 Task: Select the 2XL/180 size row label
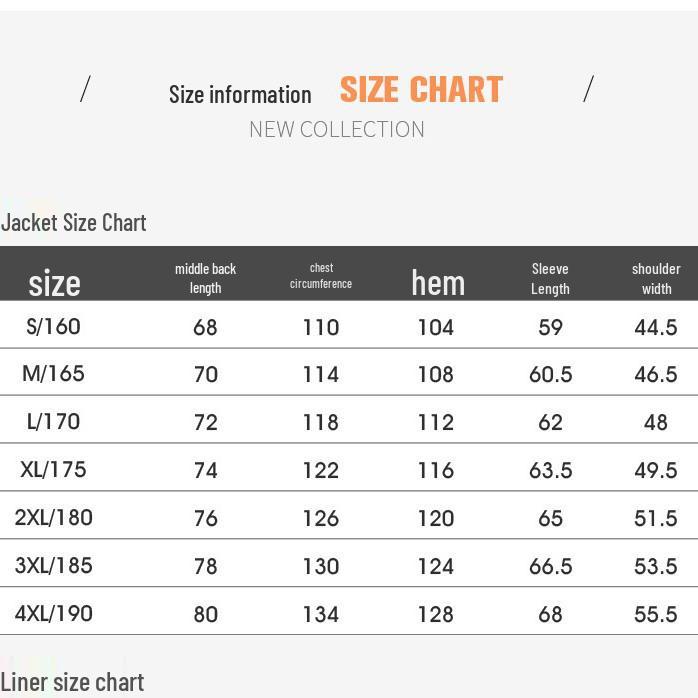pyautogui.click(x=54, y=518)
